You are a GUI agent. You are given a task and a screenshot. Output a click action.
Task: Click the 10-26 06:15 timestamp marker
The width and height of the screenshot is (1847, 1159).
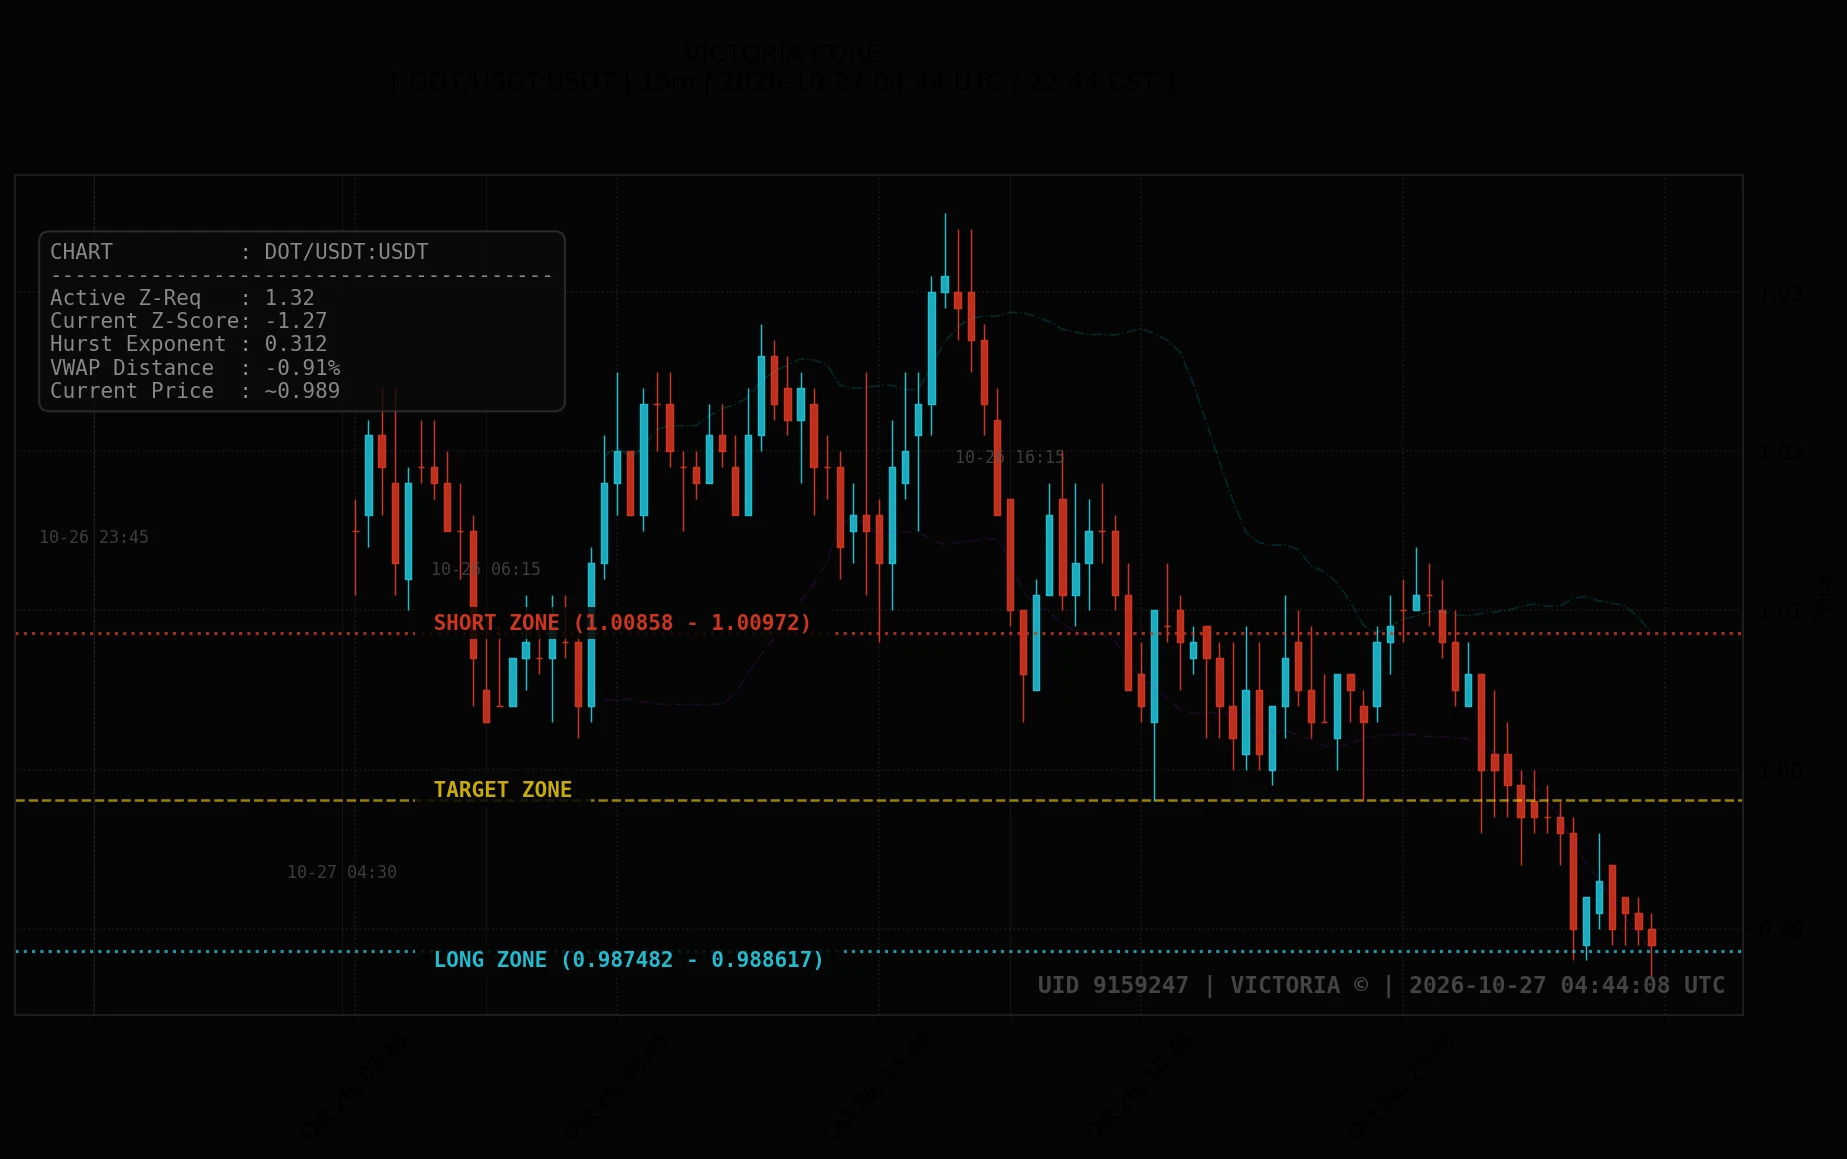[x=486, y=569]
